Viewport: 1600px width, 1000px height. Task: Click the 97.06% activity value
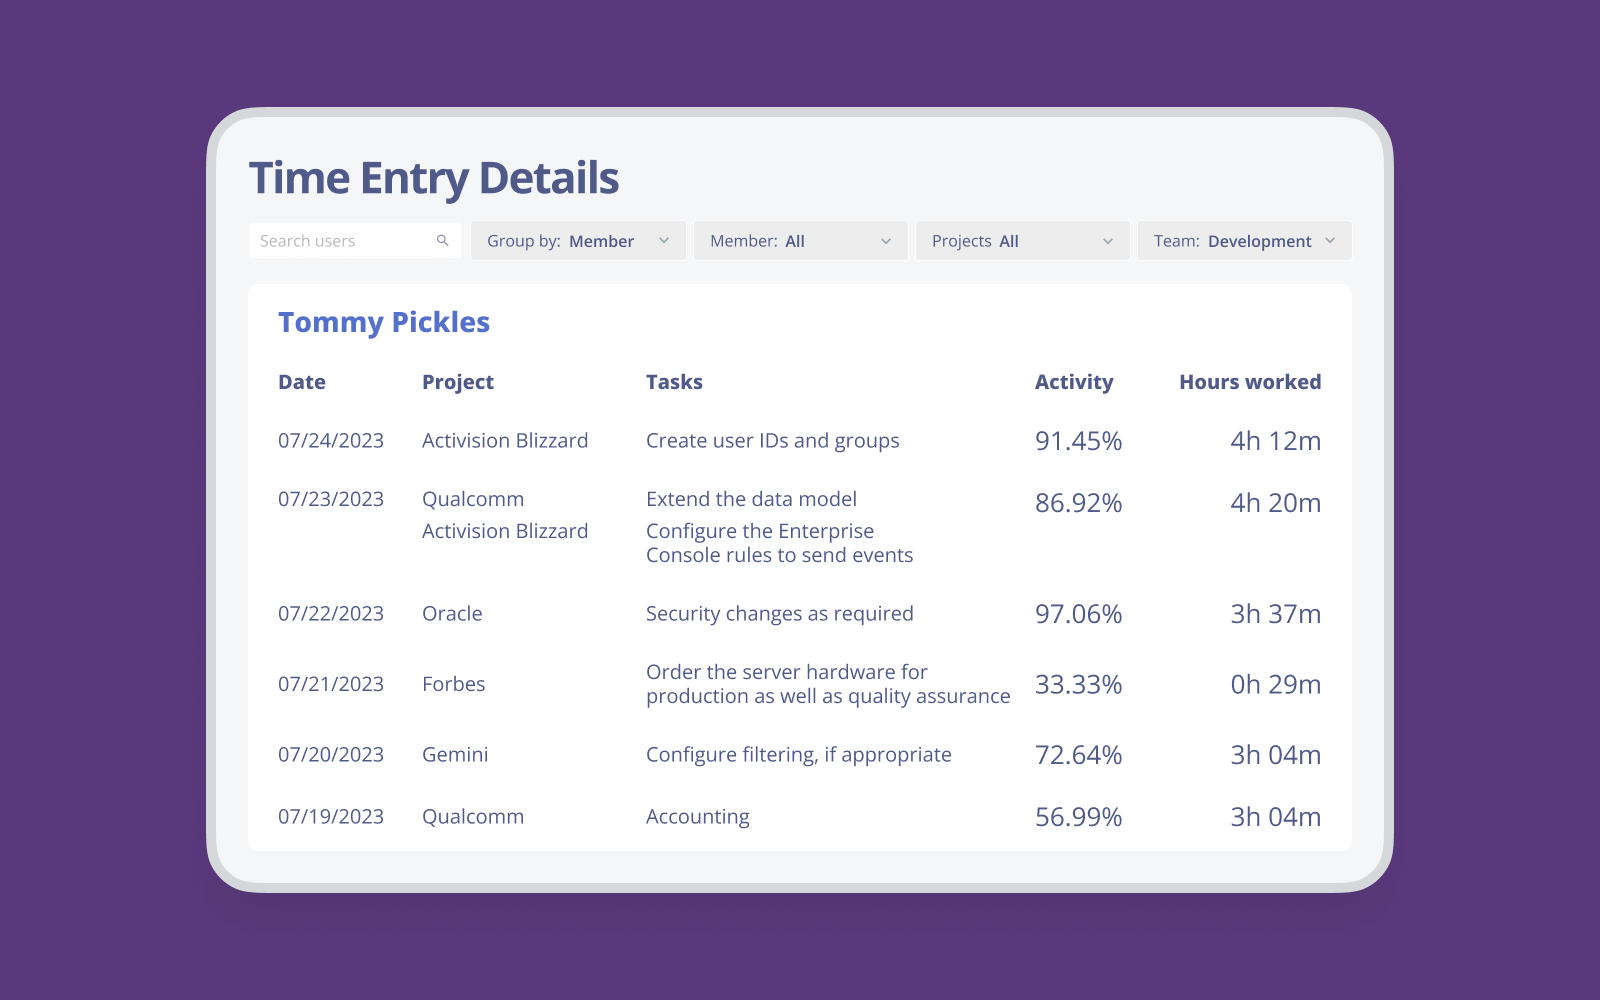point(1078,614)
